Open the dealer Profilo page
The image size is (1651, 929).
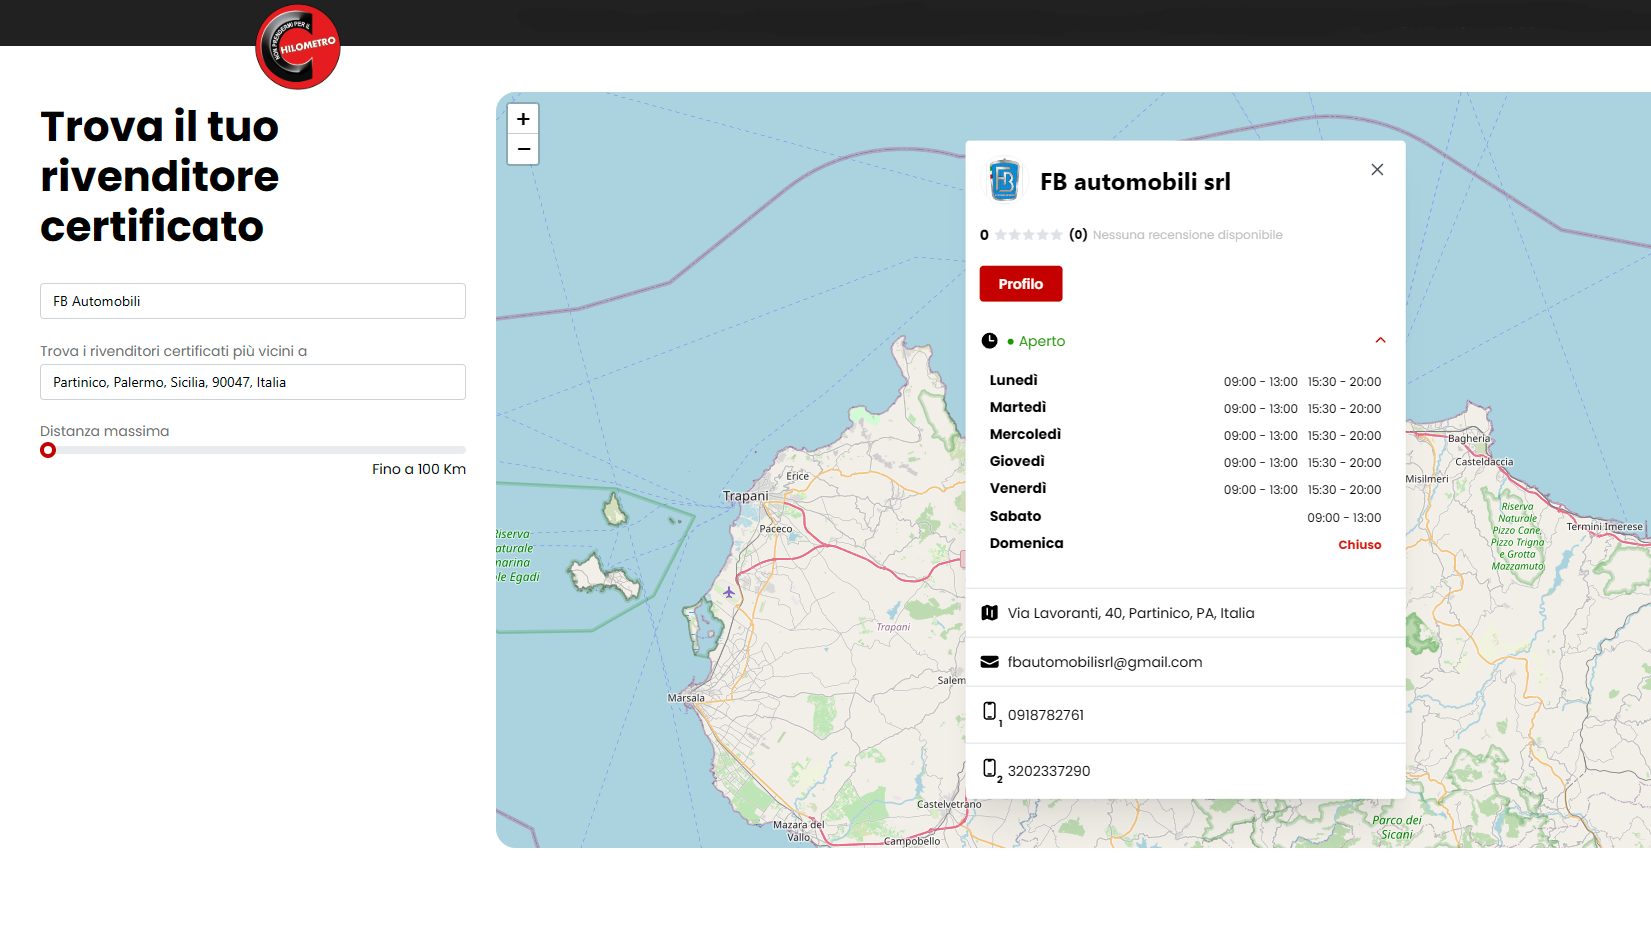pyautogui.click(x=1020, y=284)
